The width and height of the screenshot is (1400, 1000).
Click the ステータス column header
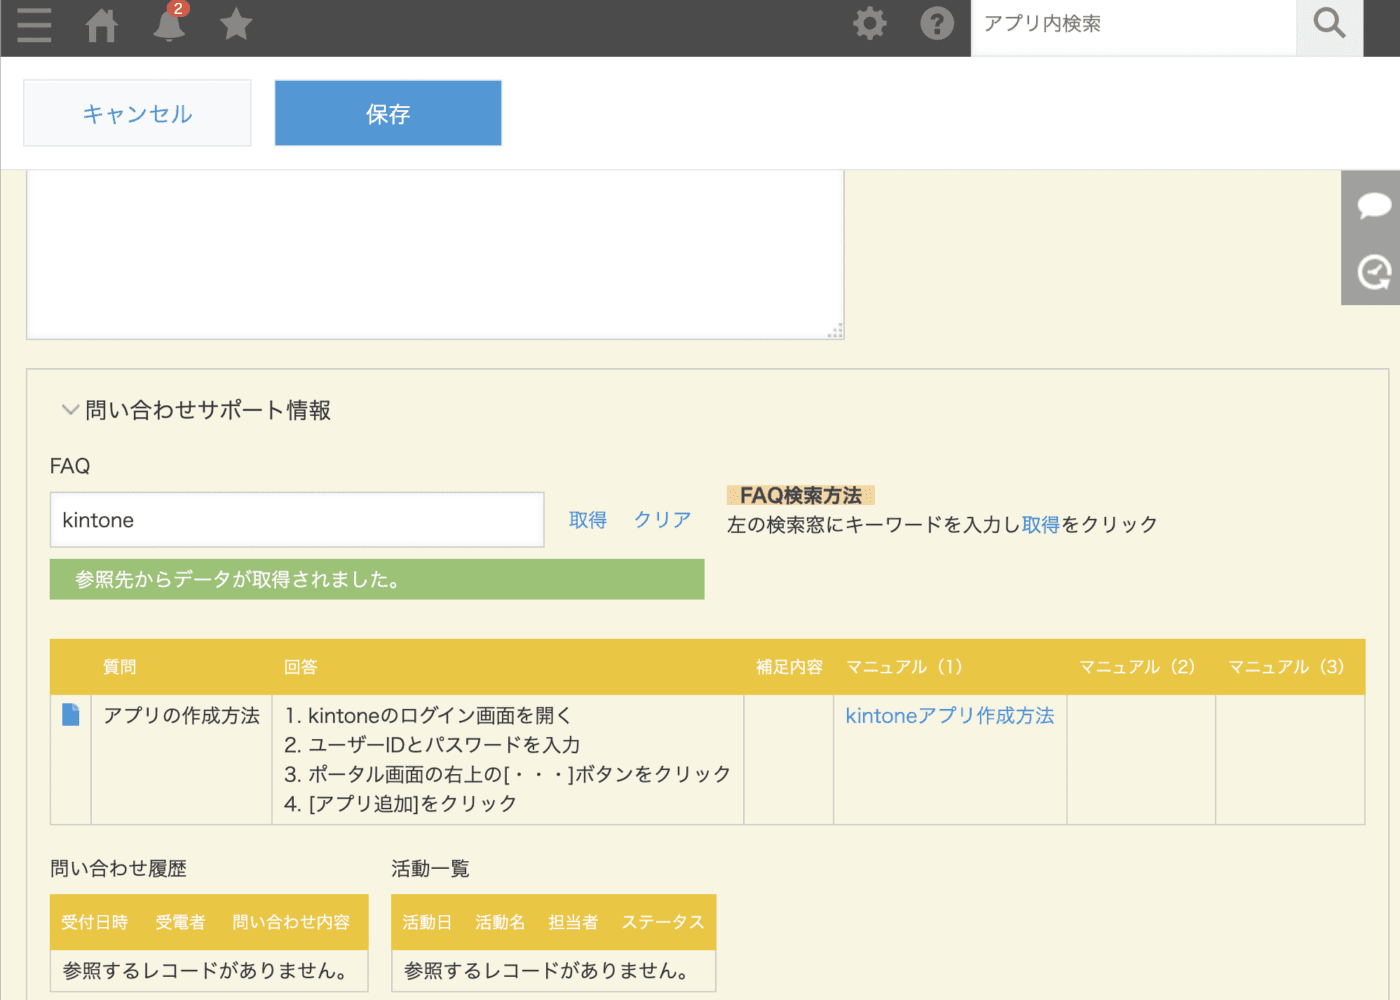663,922
